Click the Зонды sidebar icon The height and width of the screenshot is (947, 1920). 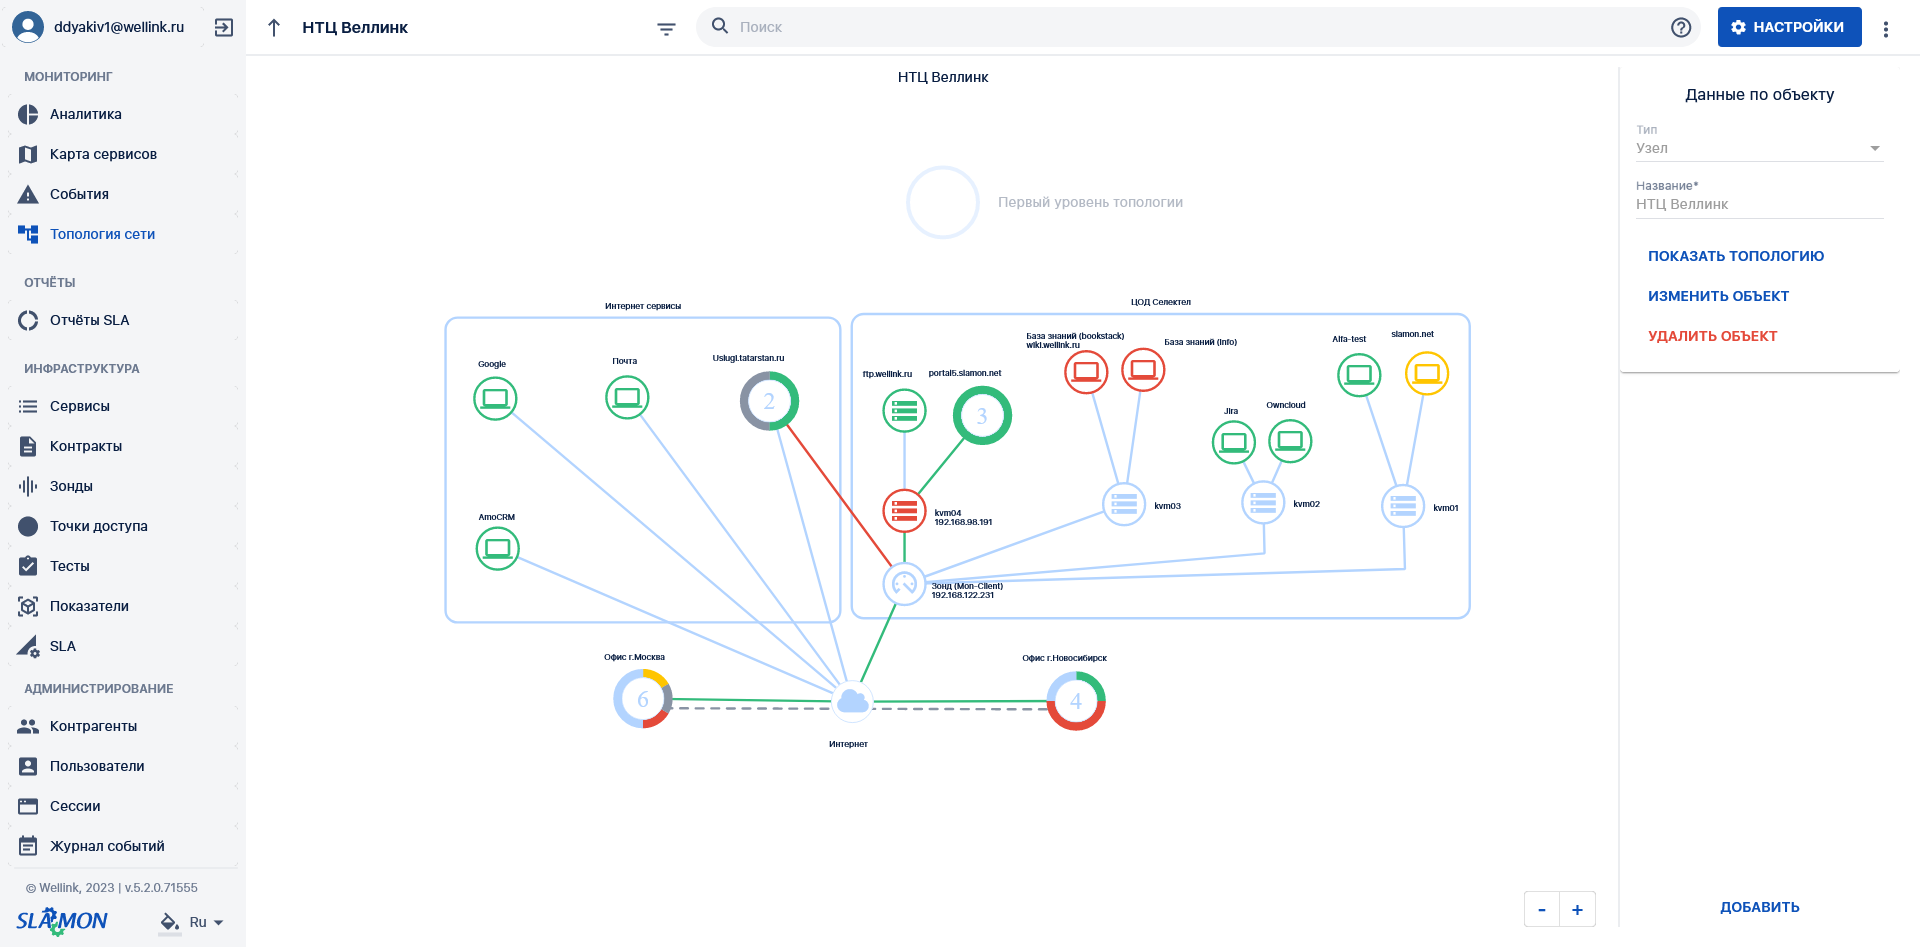[x=28, y=486]
